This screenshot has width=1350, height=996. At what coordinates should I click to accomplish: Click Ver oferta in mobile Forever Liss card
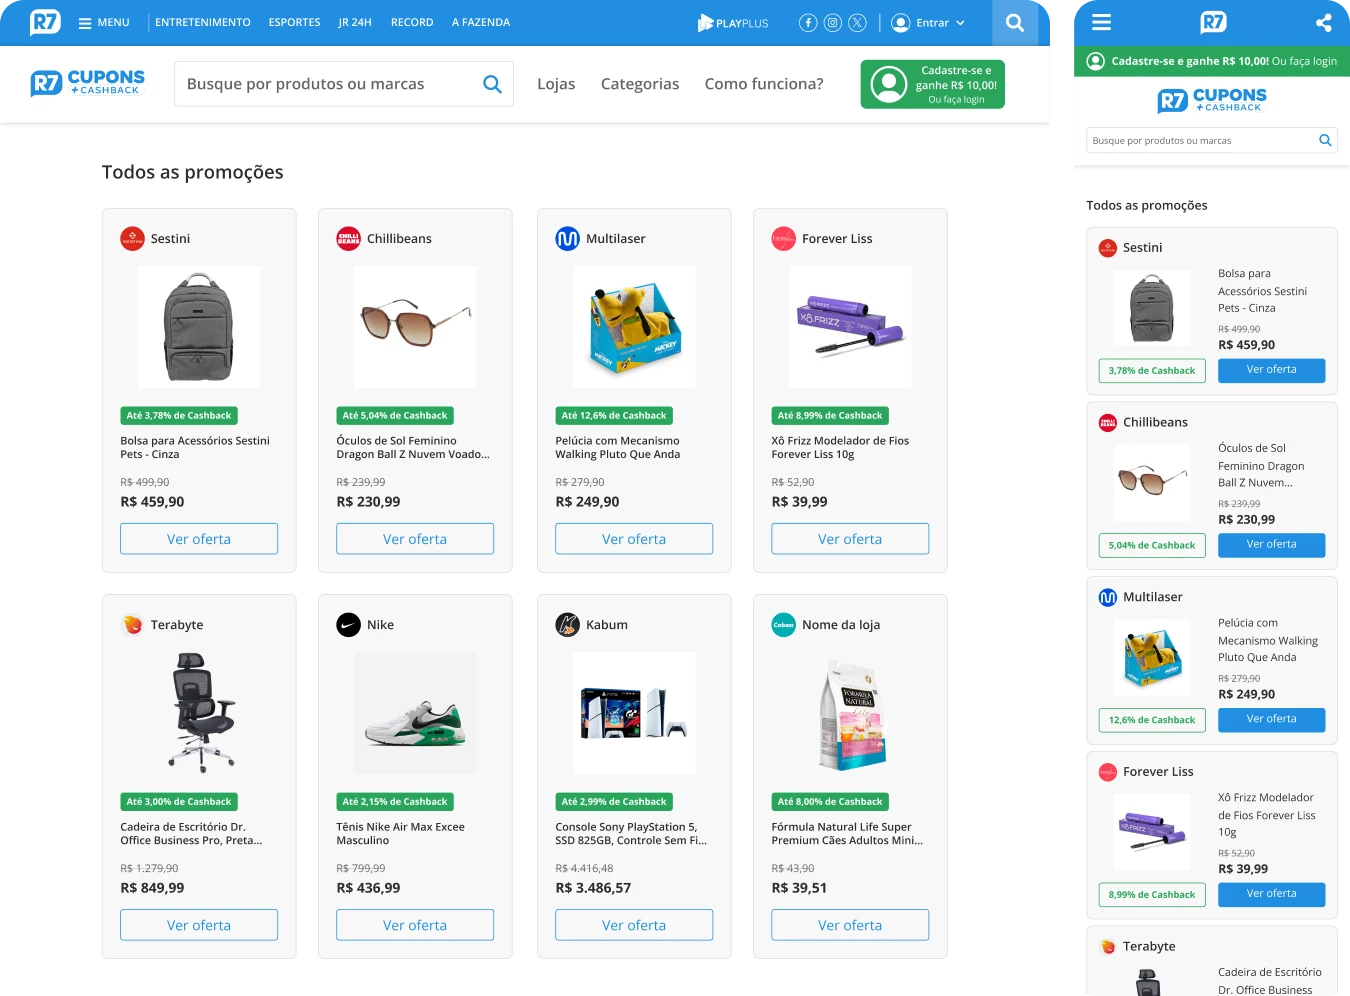1272,894
